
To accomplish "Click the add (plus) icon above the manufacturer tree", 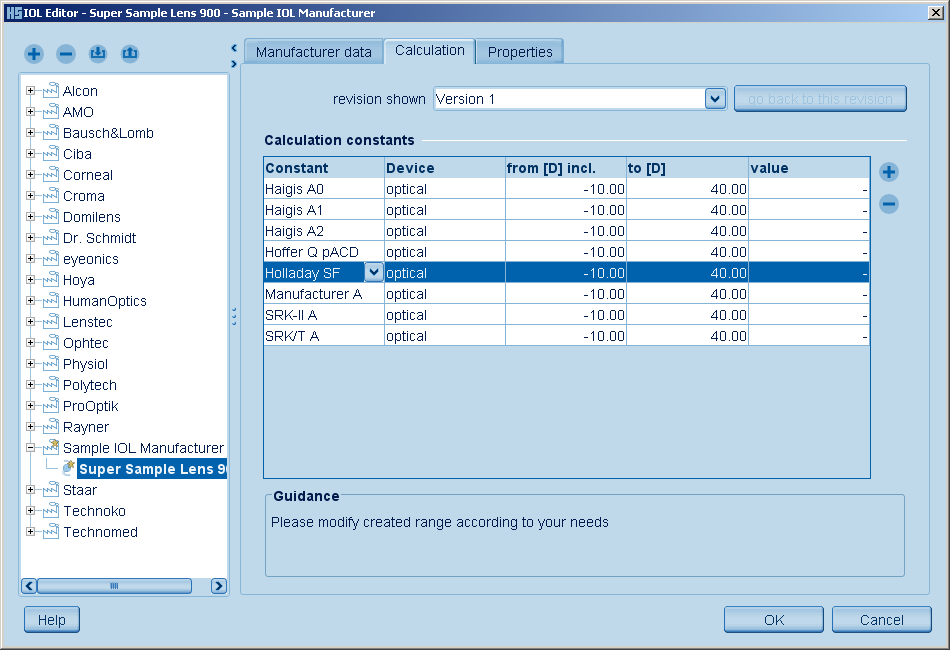I will click(x=34, y=53).
